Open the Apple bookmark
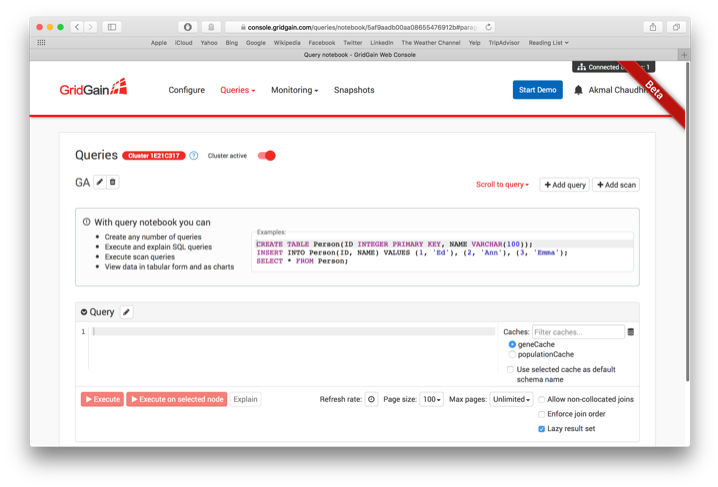718x487 pixels. 159,43
